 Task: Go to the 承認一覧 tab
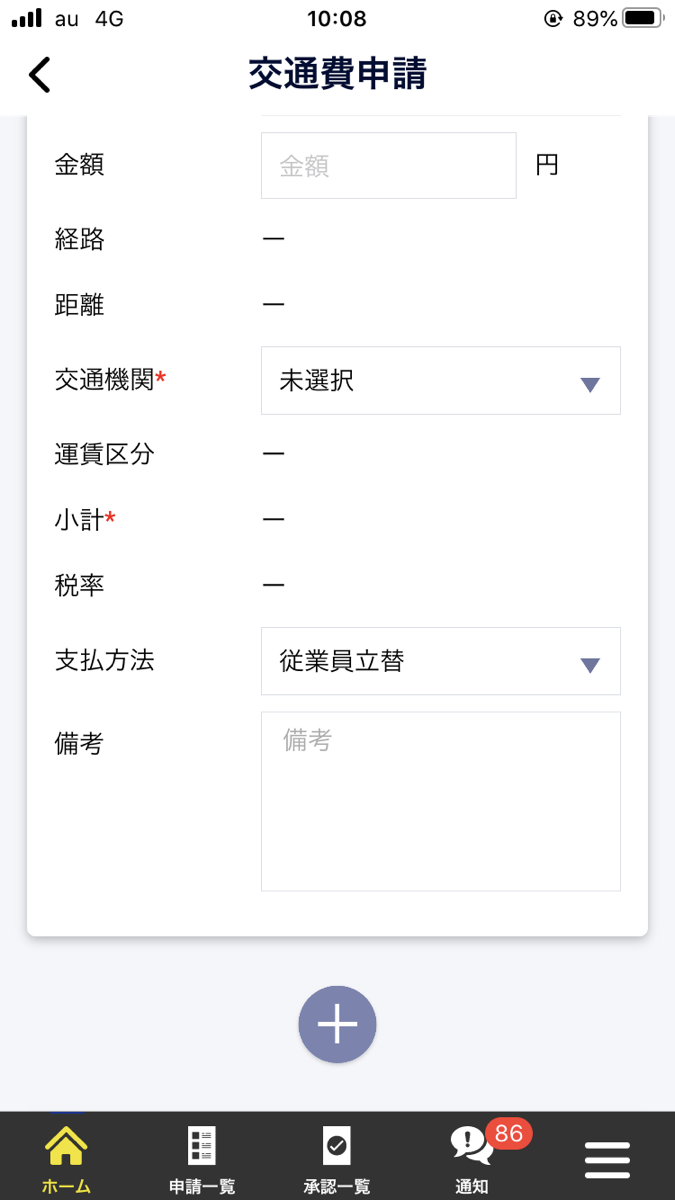pyautogui.click(x=337, y=1187)
